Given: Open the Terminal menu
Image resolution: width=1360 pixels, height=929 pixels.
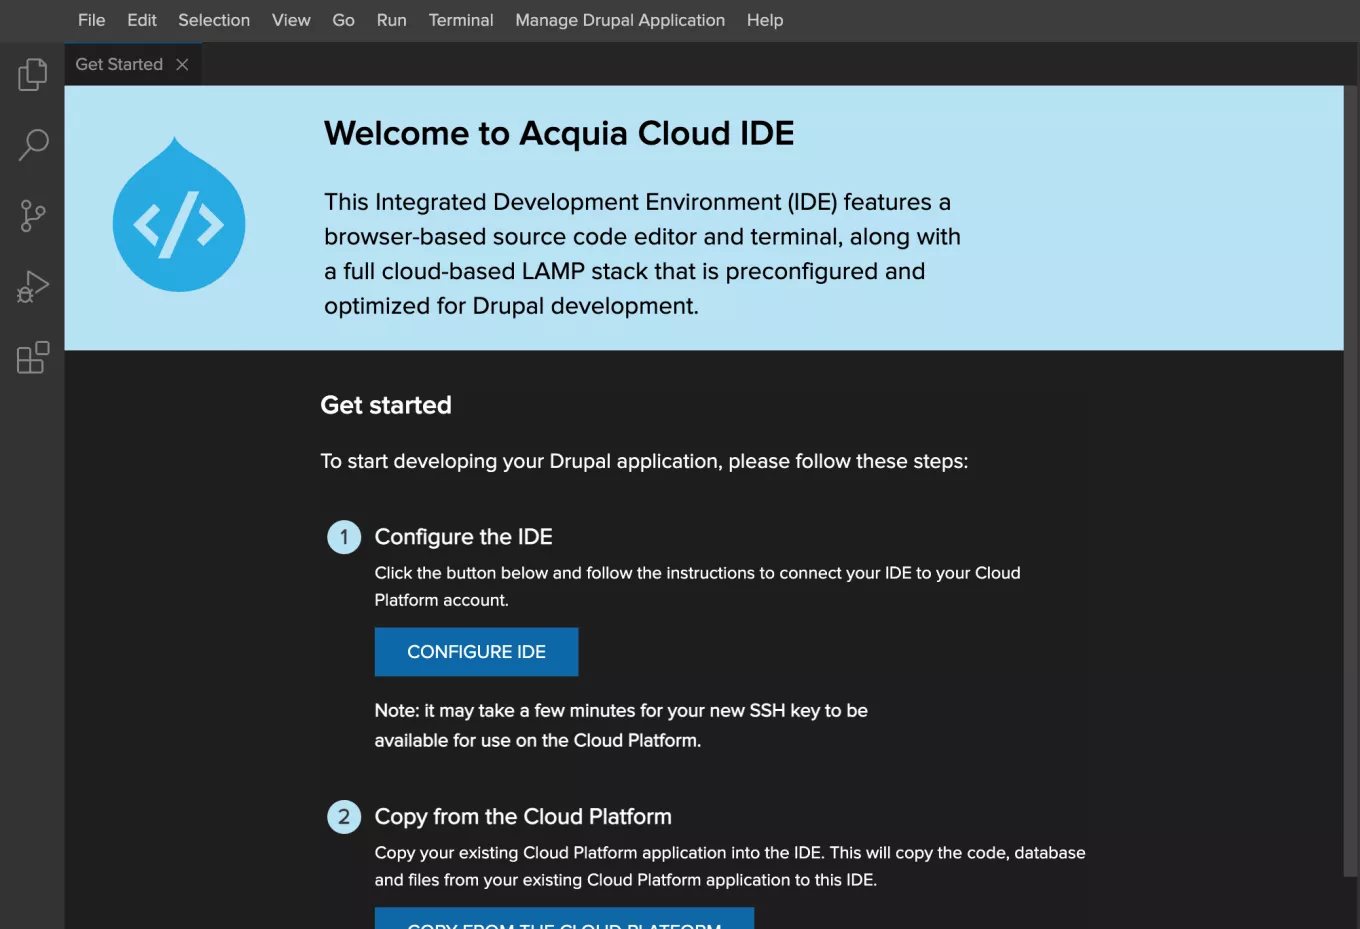Looking at the screenshot, I should [x=461, y=20].
